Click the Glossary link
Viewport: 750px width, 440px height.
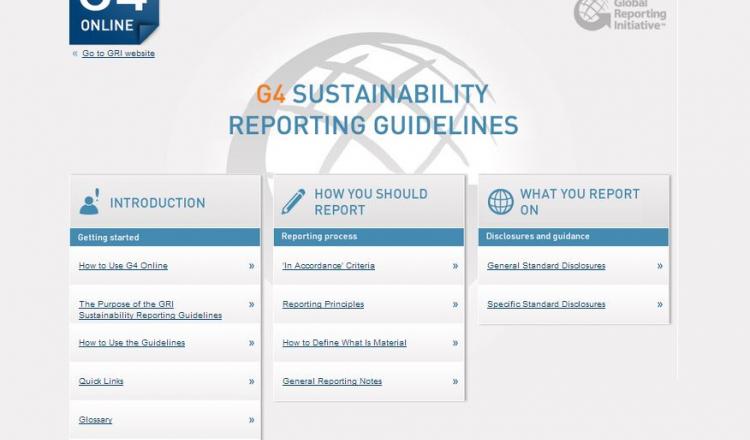coord(95,420)
